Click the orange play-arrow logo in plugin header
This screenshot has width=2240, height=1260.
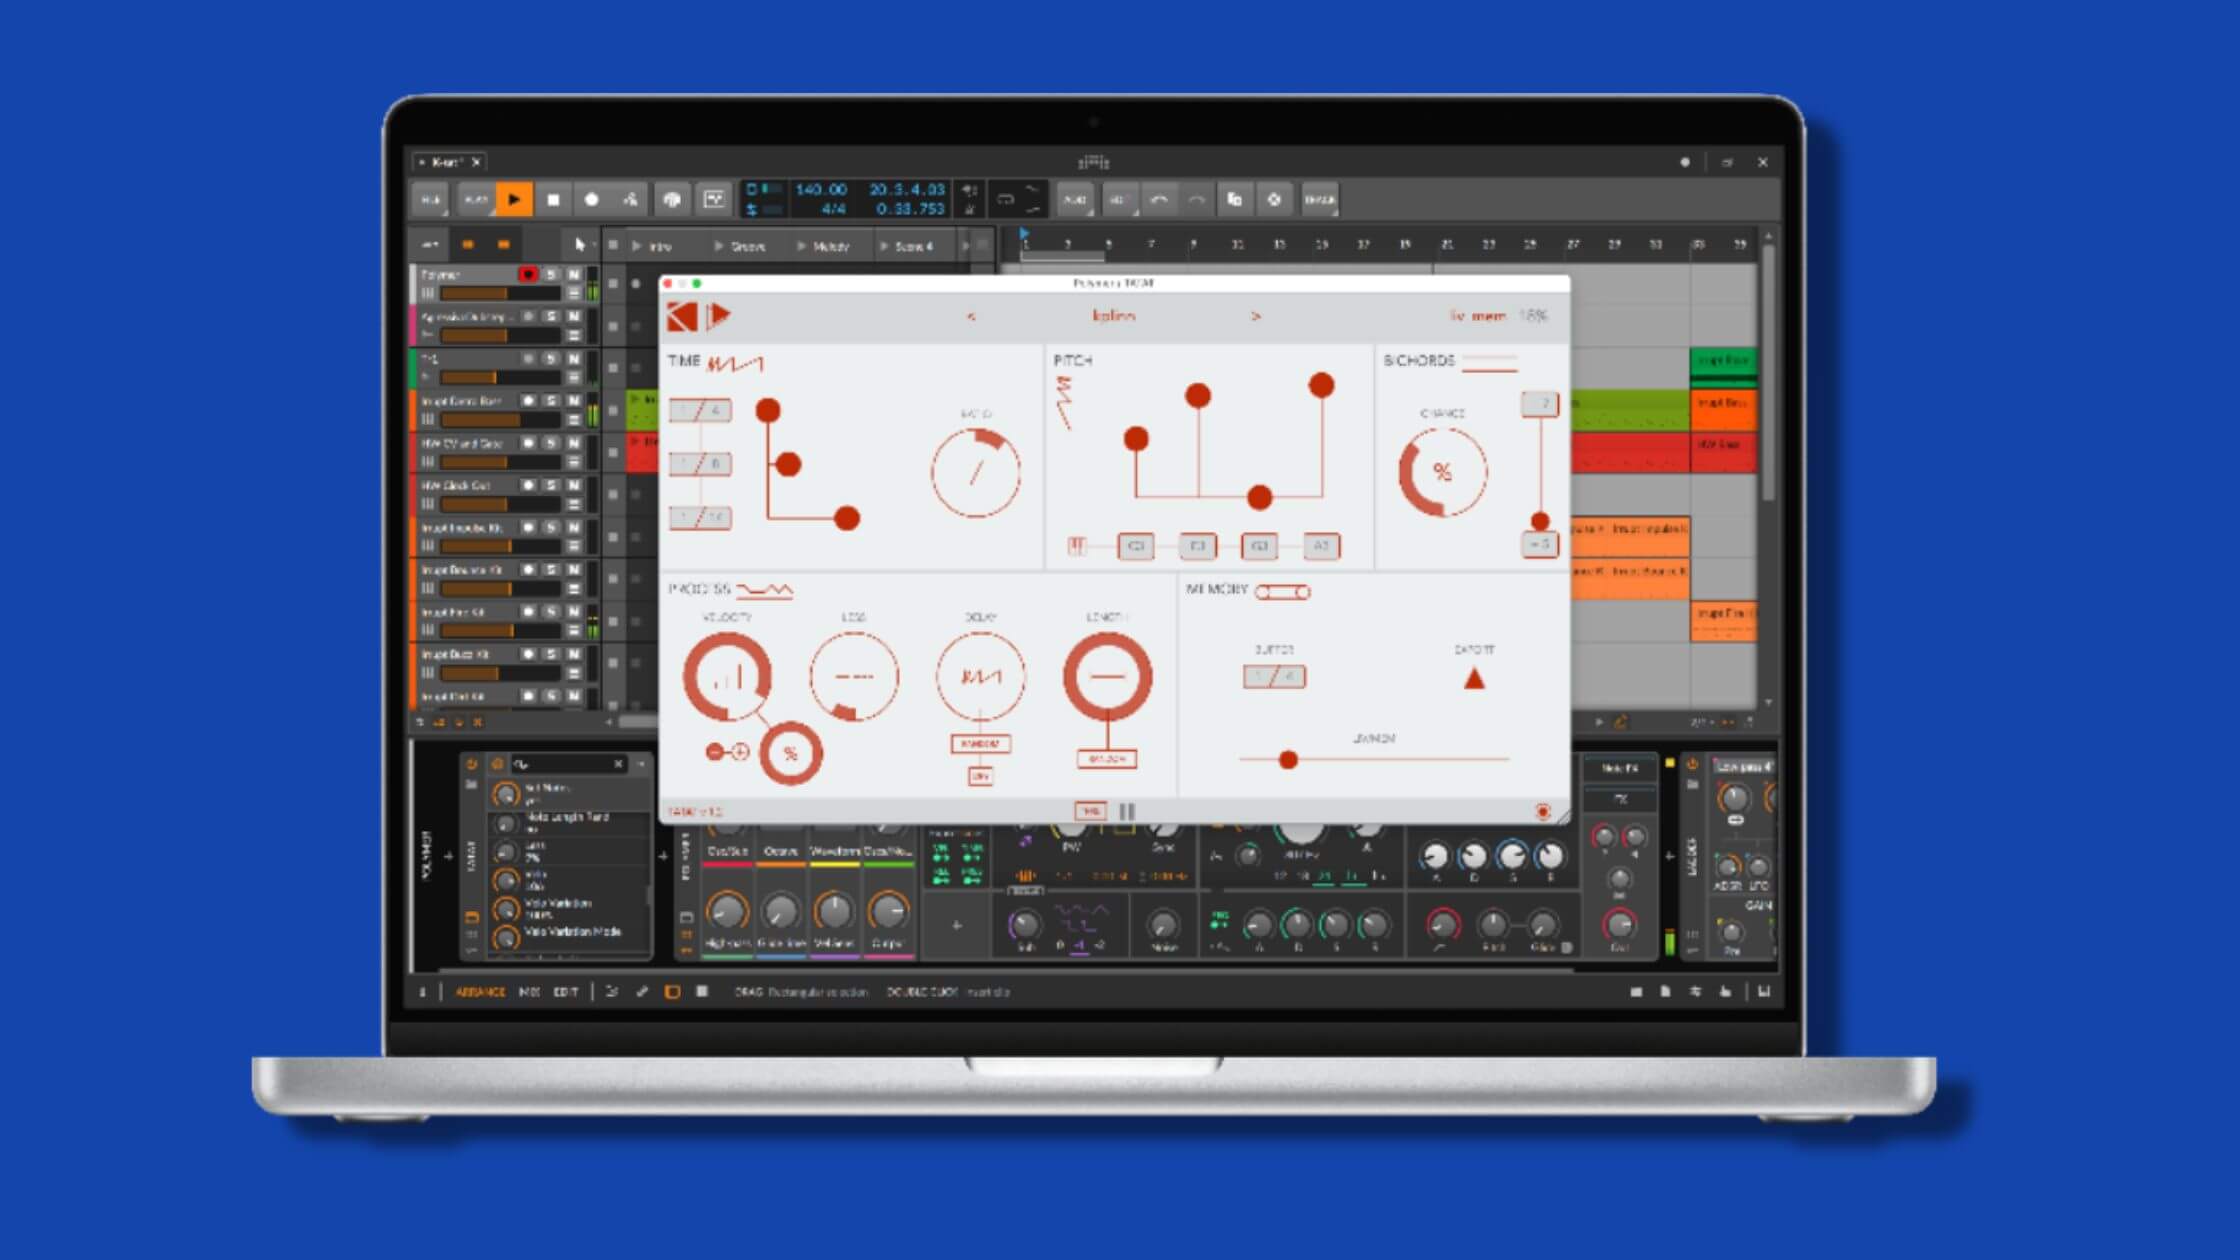point(719,316)
